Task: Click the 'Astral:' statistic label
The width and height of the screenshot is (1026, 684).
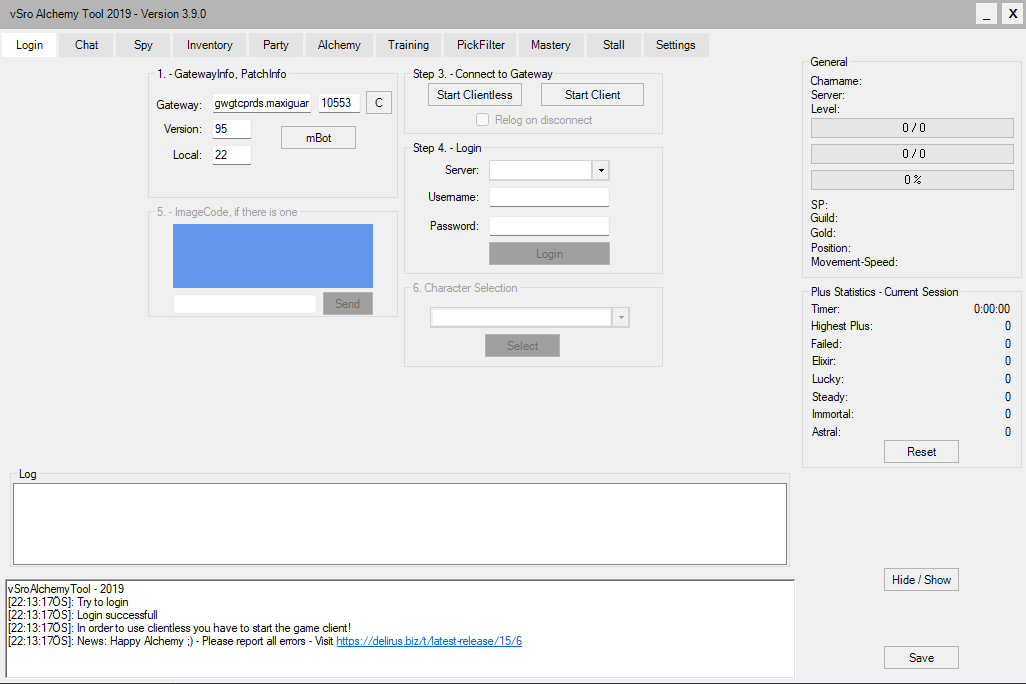Action: 826,432
